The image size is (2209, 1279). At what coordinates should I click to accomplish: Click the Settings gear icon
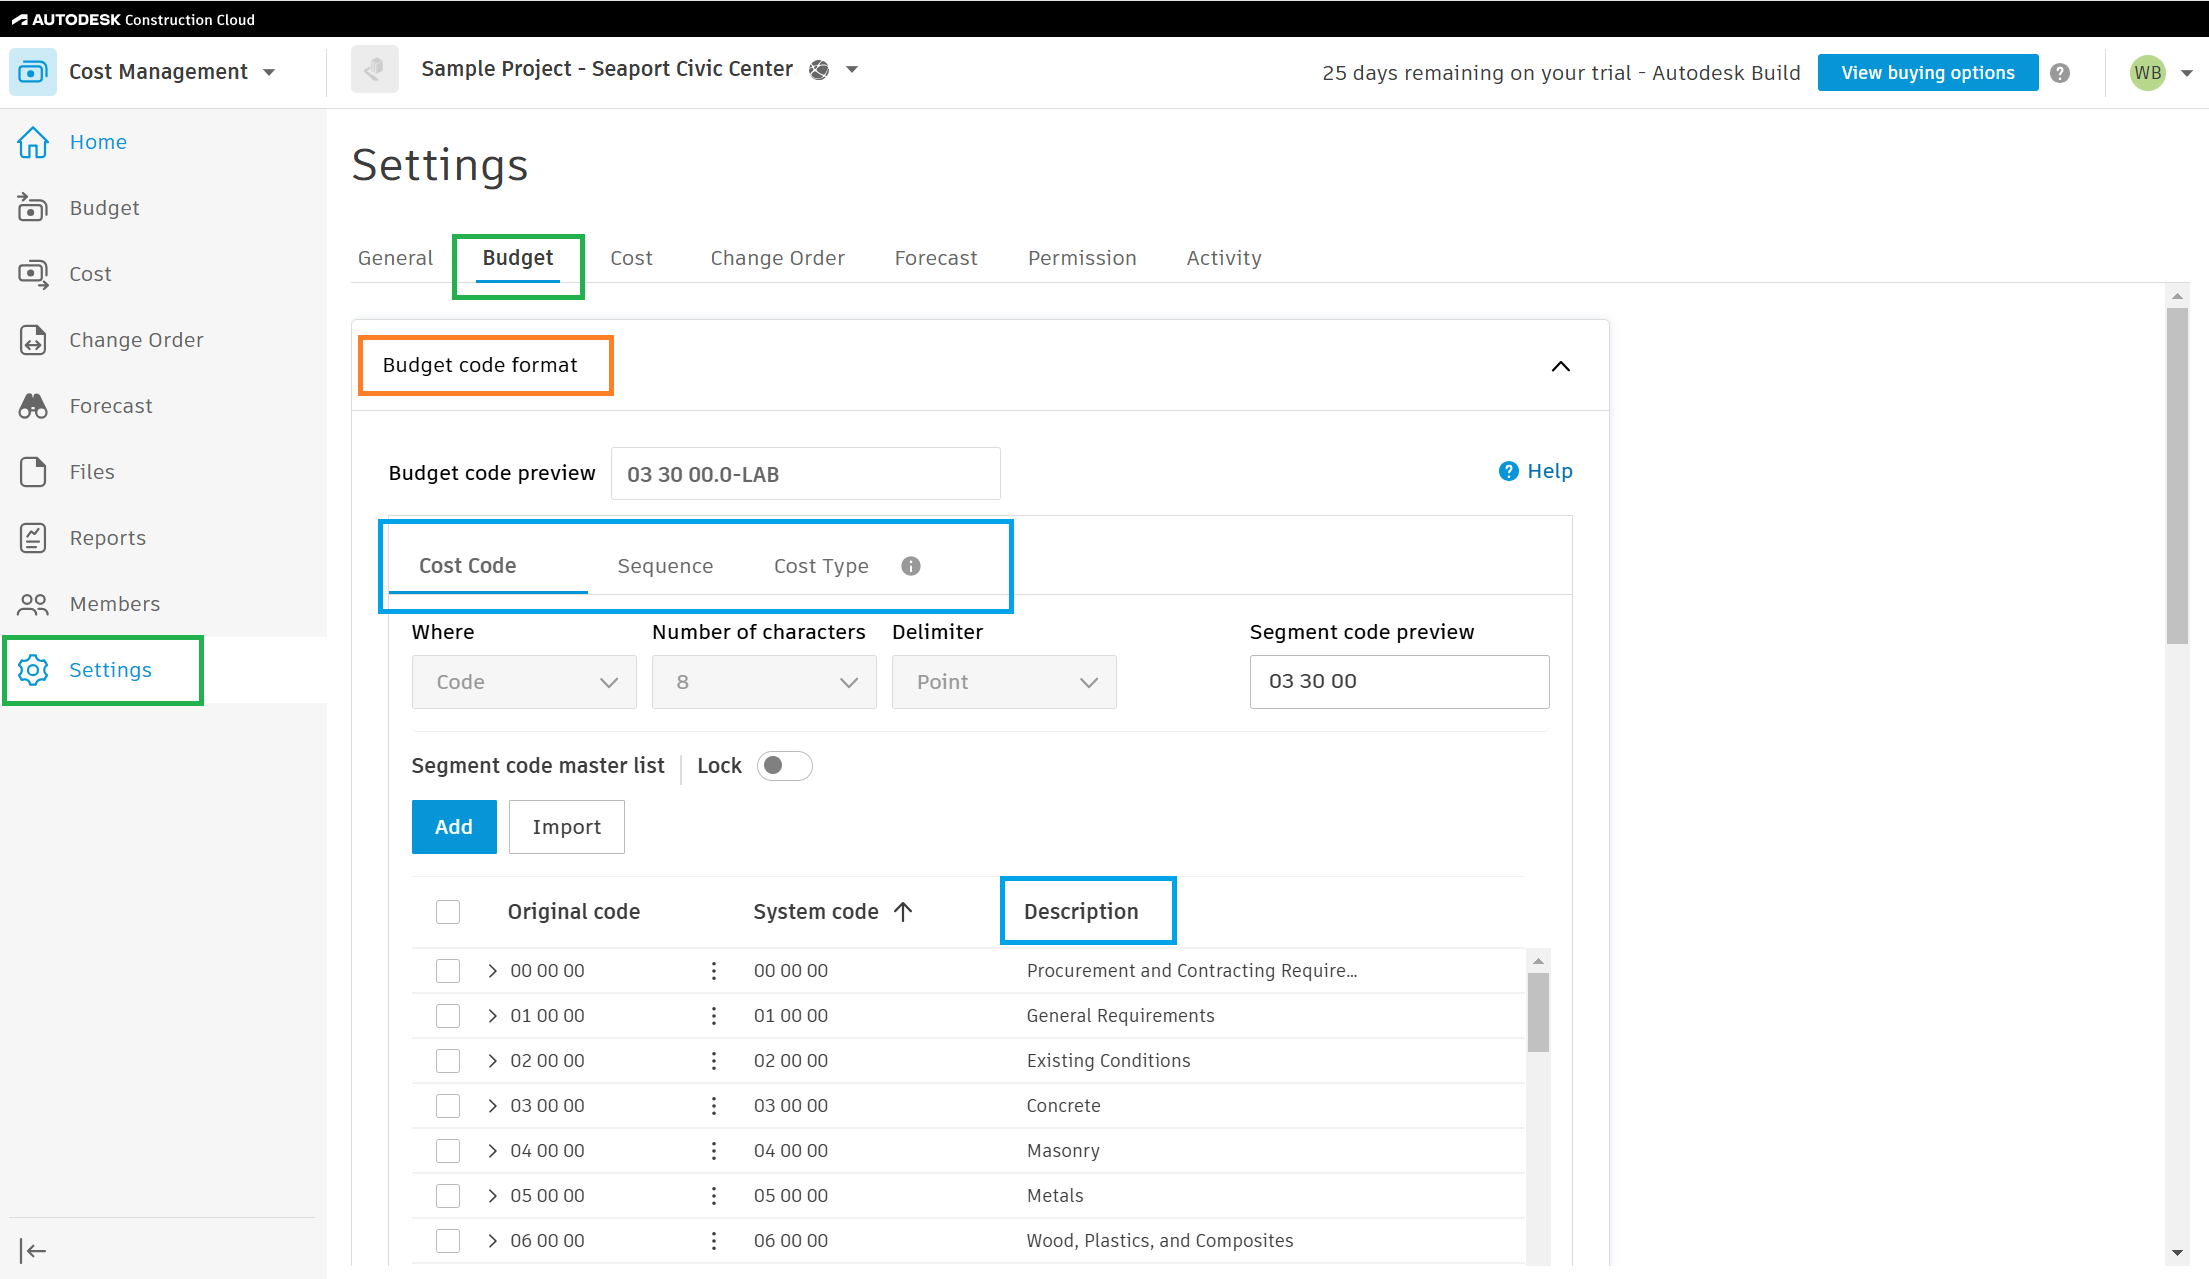[x=33, y=670]
